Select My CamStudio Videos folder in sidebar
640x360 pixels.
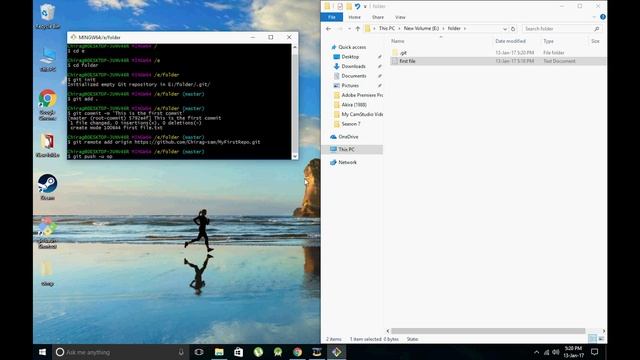click(358, 114)
